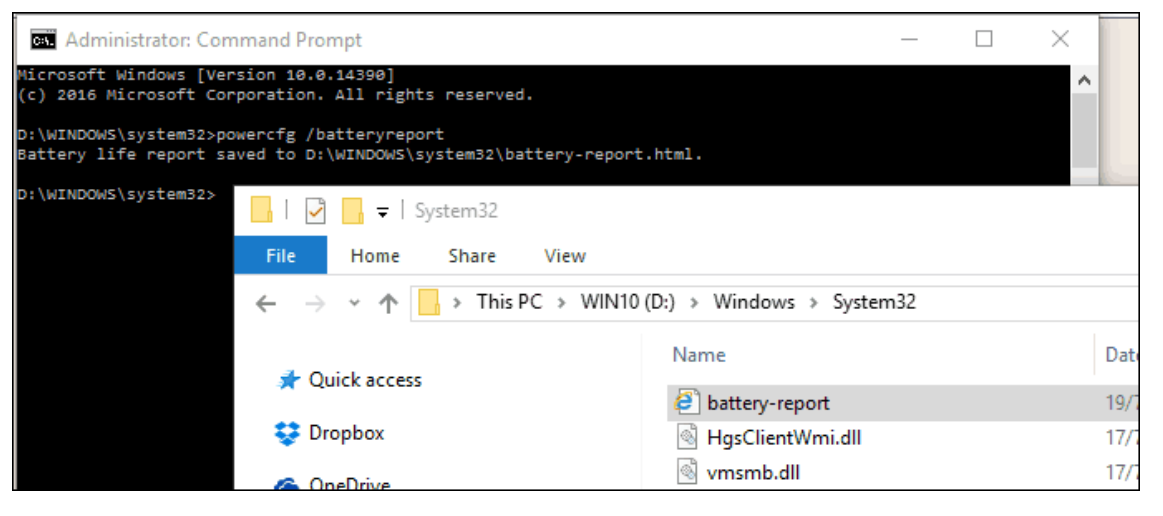The image size is (1163, 516).
Task: Switch to the View ribbon tab
Action: coord(564,256)
